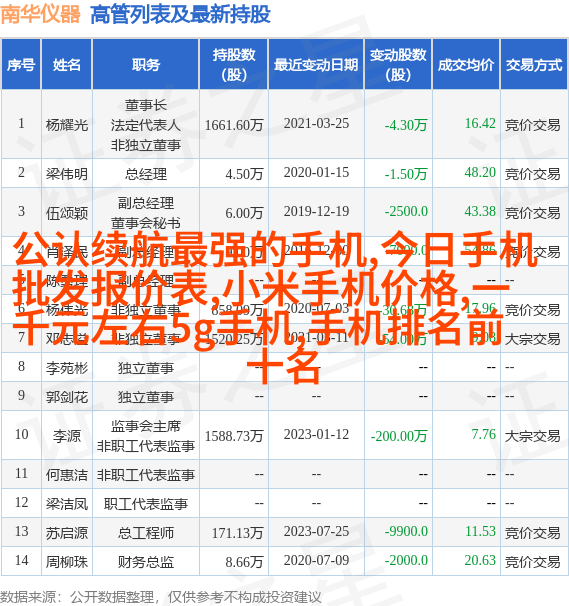Viewport: 569px width, 606px height.
Task: Click the name 李苑彬 in row 8
Action: tap(67, 368)
